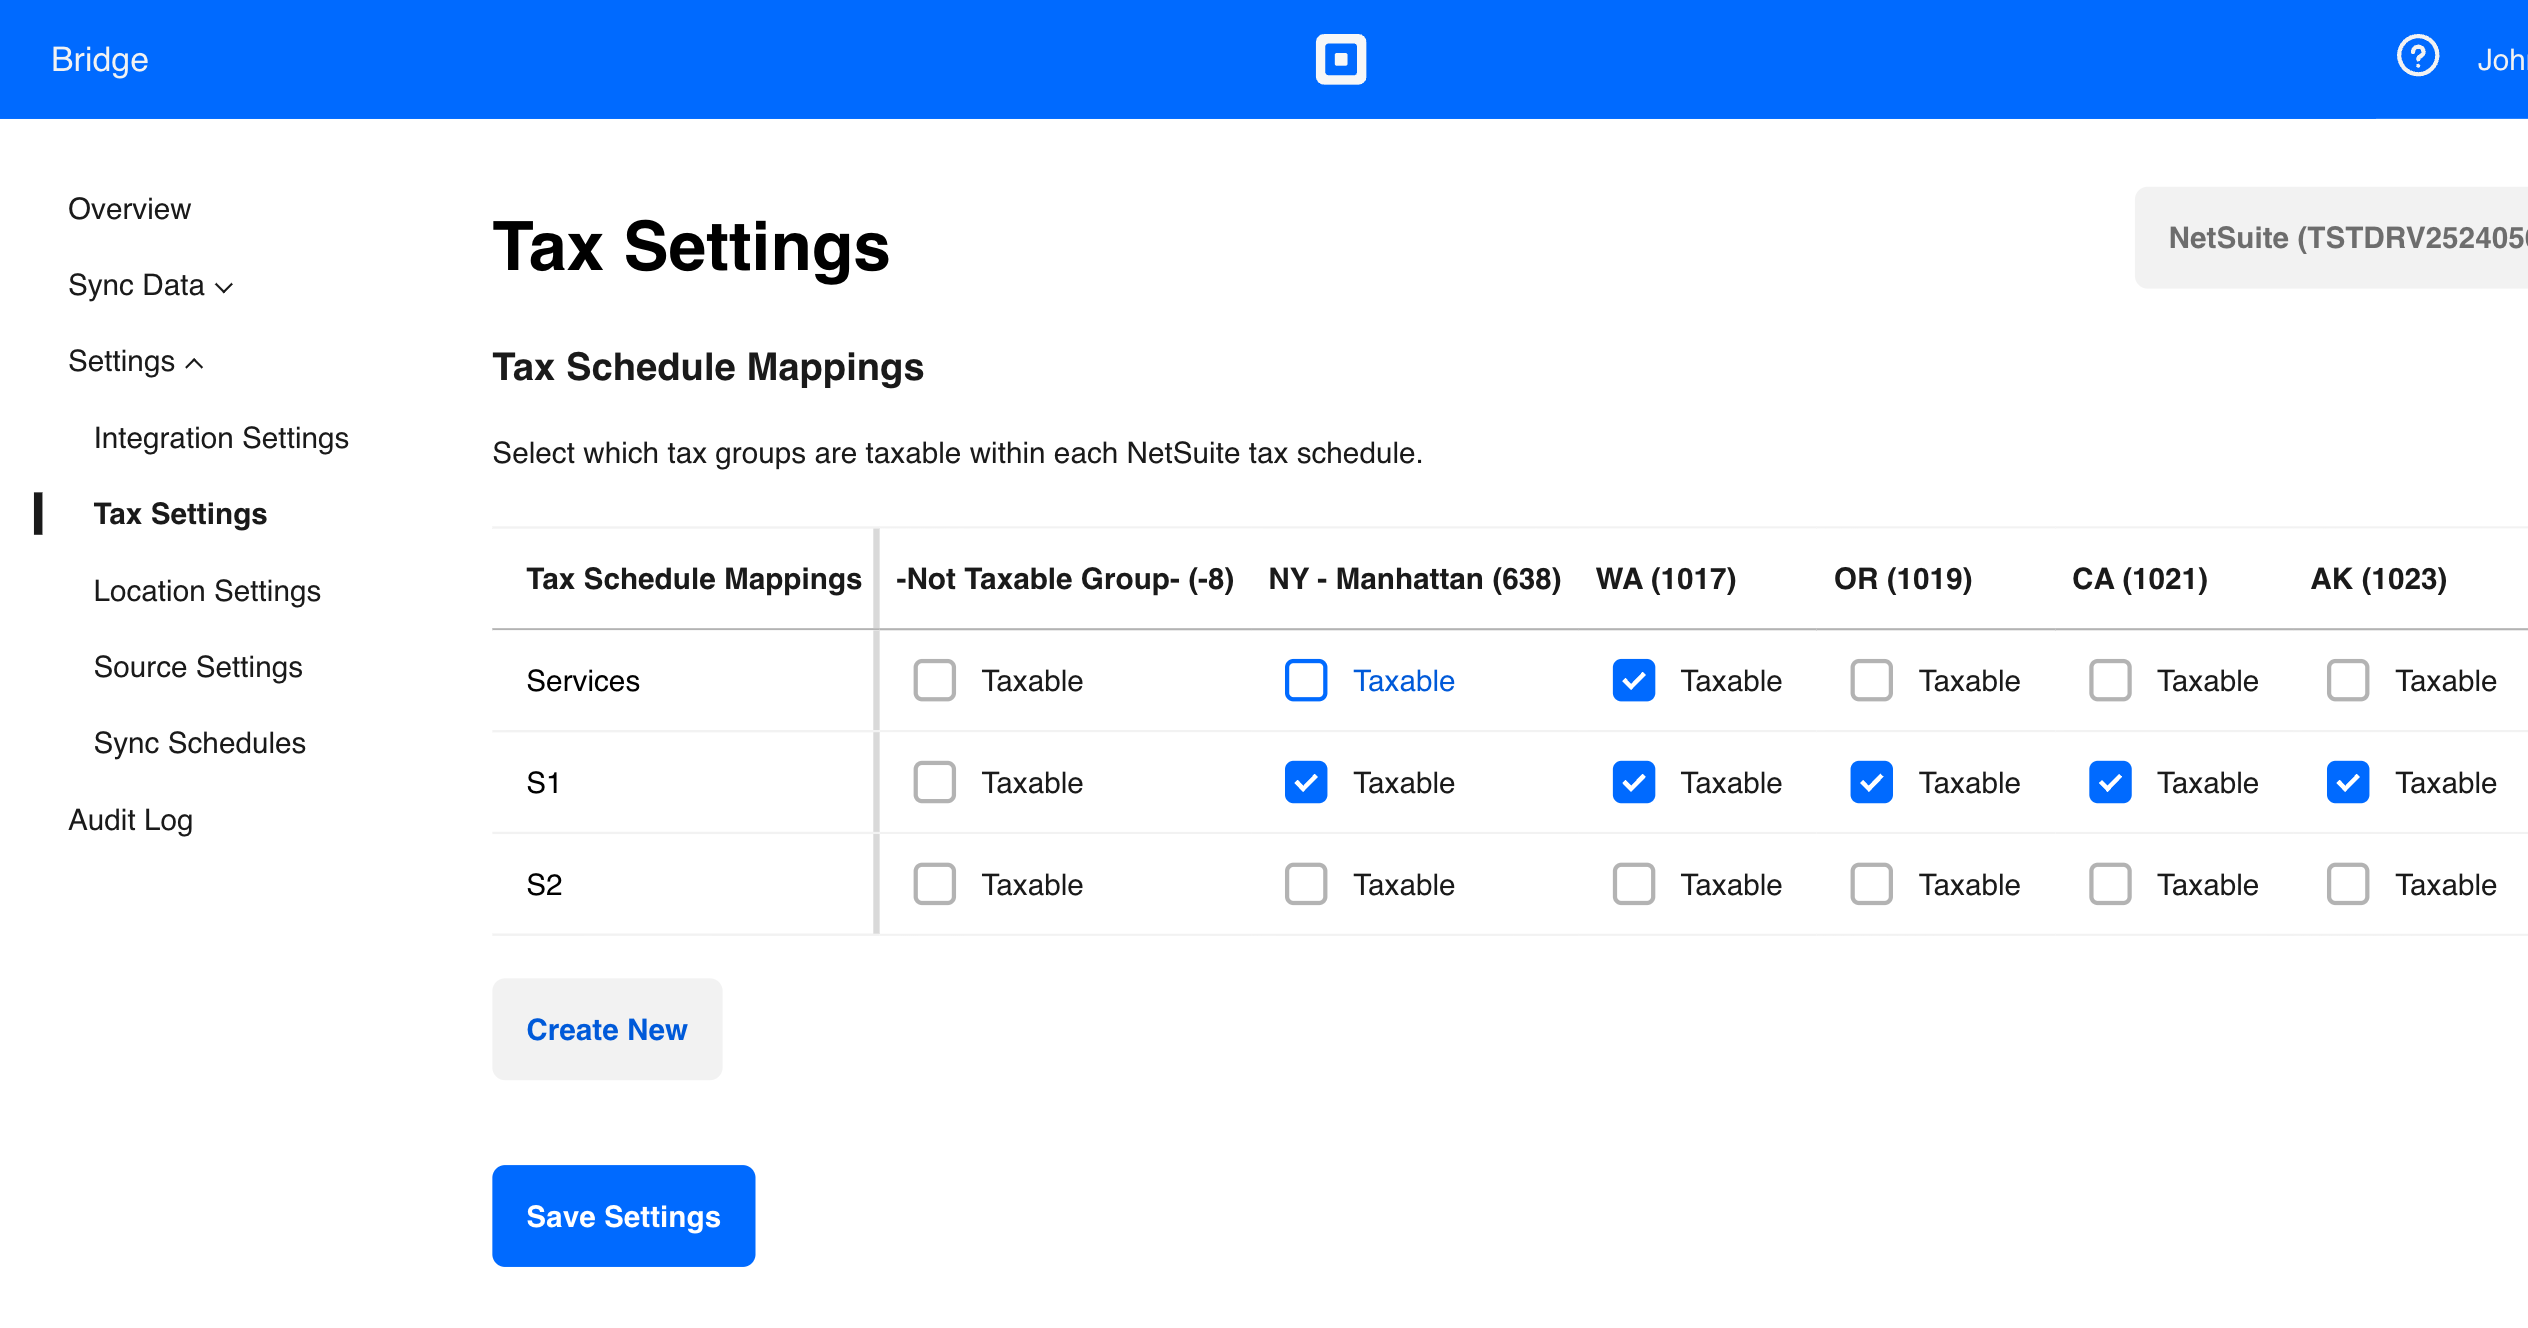2528x1328 pixels.
Task: Go to Integration Settings page
Action: tap(221, 438)
